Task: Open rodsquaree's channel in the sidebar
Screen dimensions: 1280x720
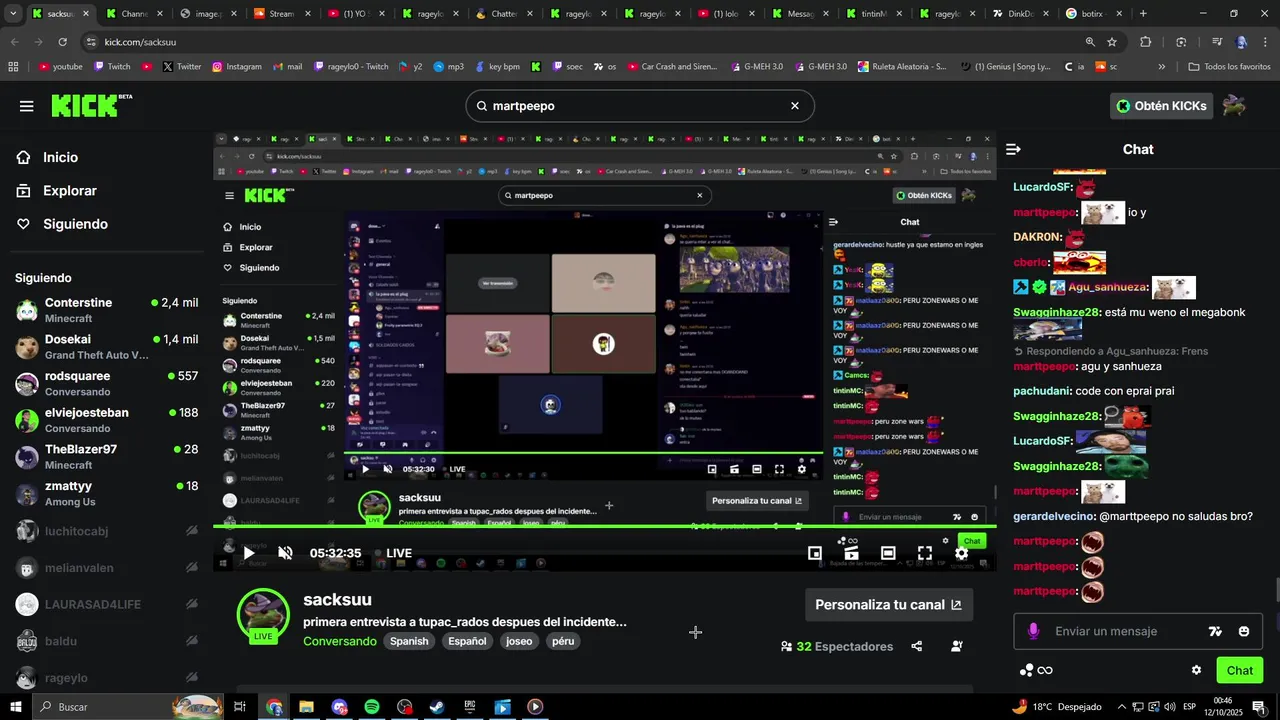Action: point(106,383)
